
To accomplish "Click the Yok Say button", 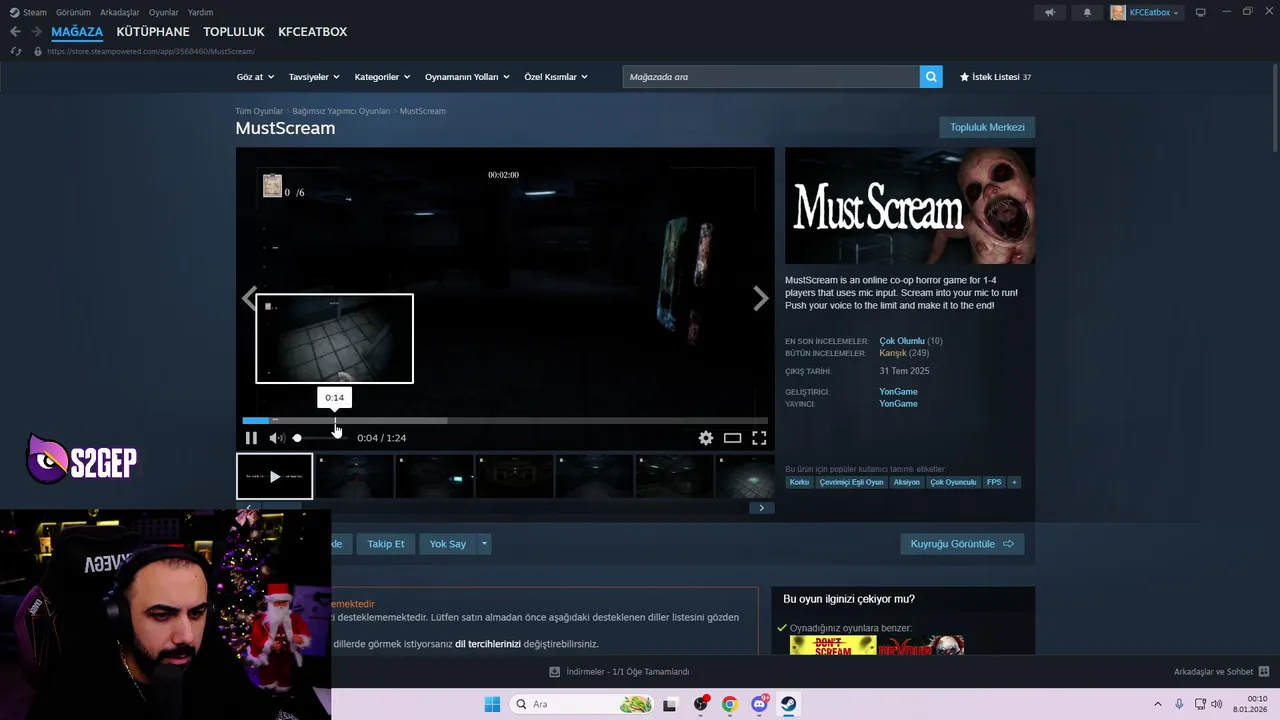I will coord(448,544).
